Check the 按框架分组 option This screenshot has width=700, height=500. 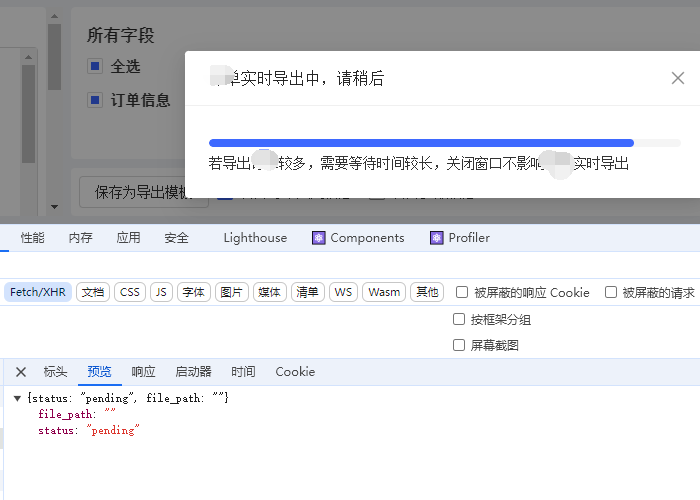point(459,319)
